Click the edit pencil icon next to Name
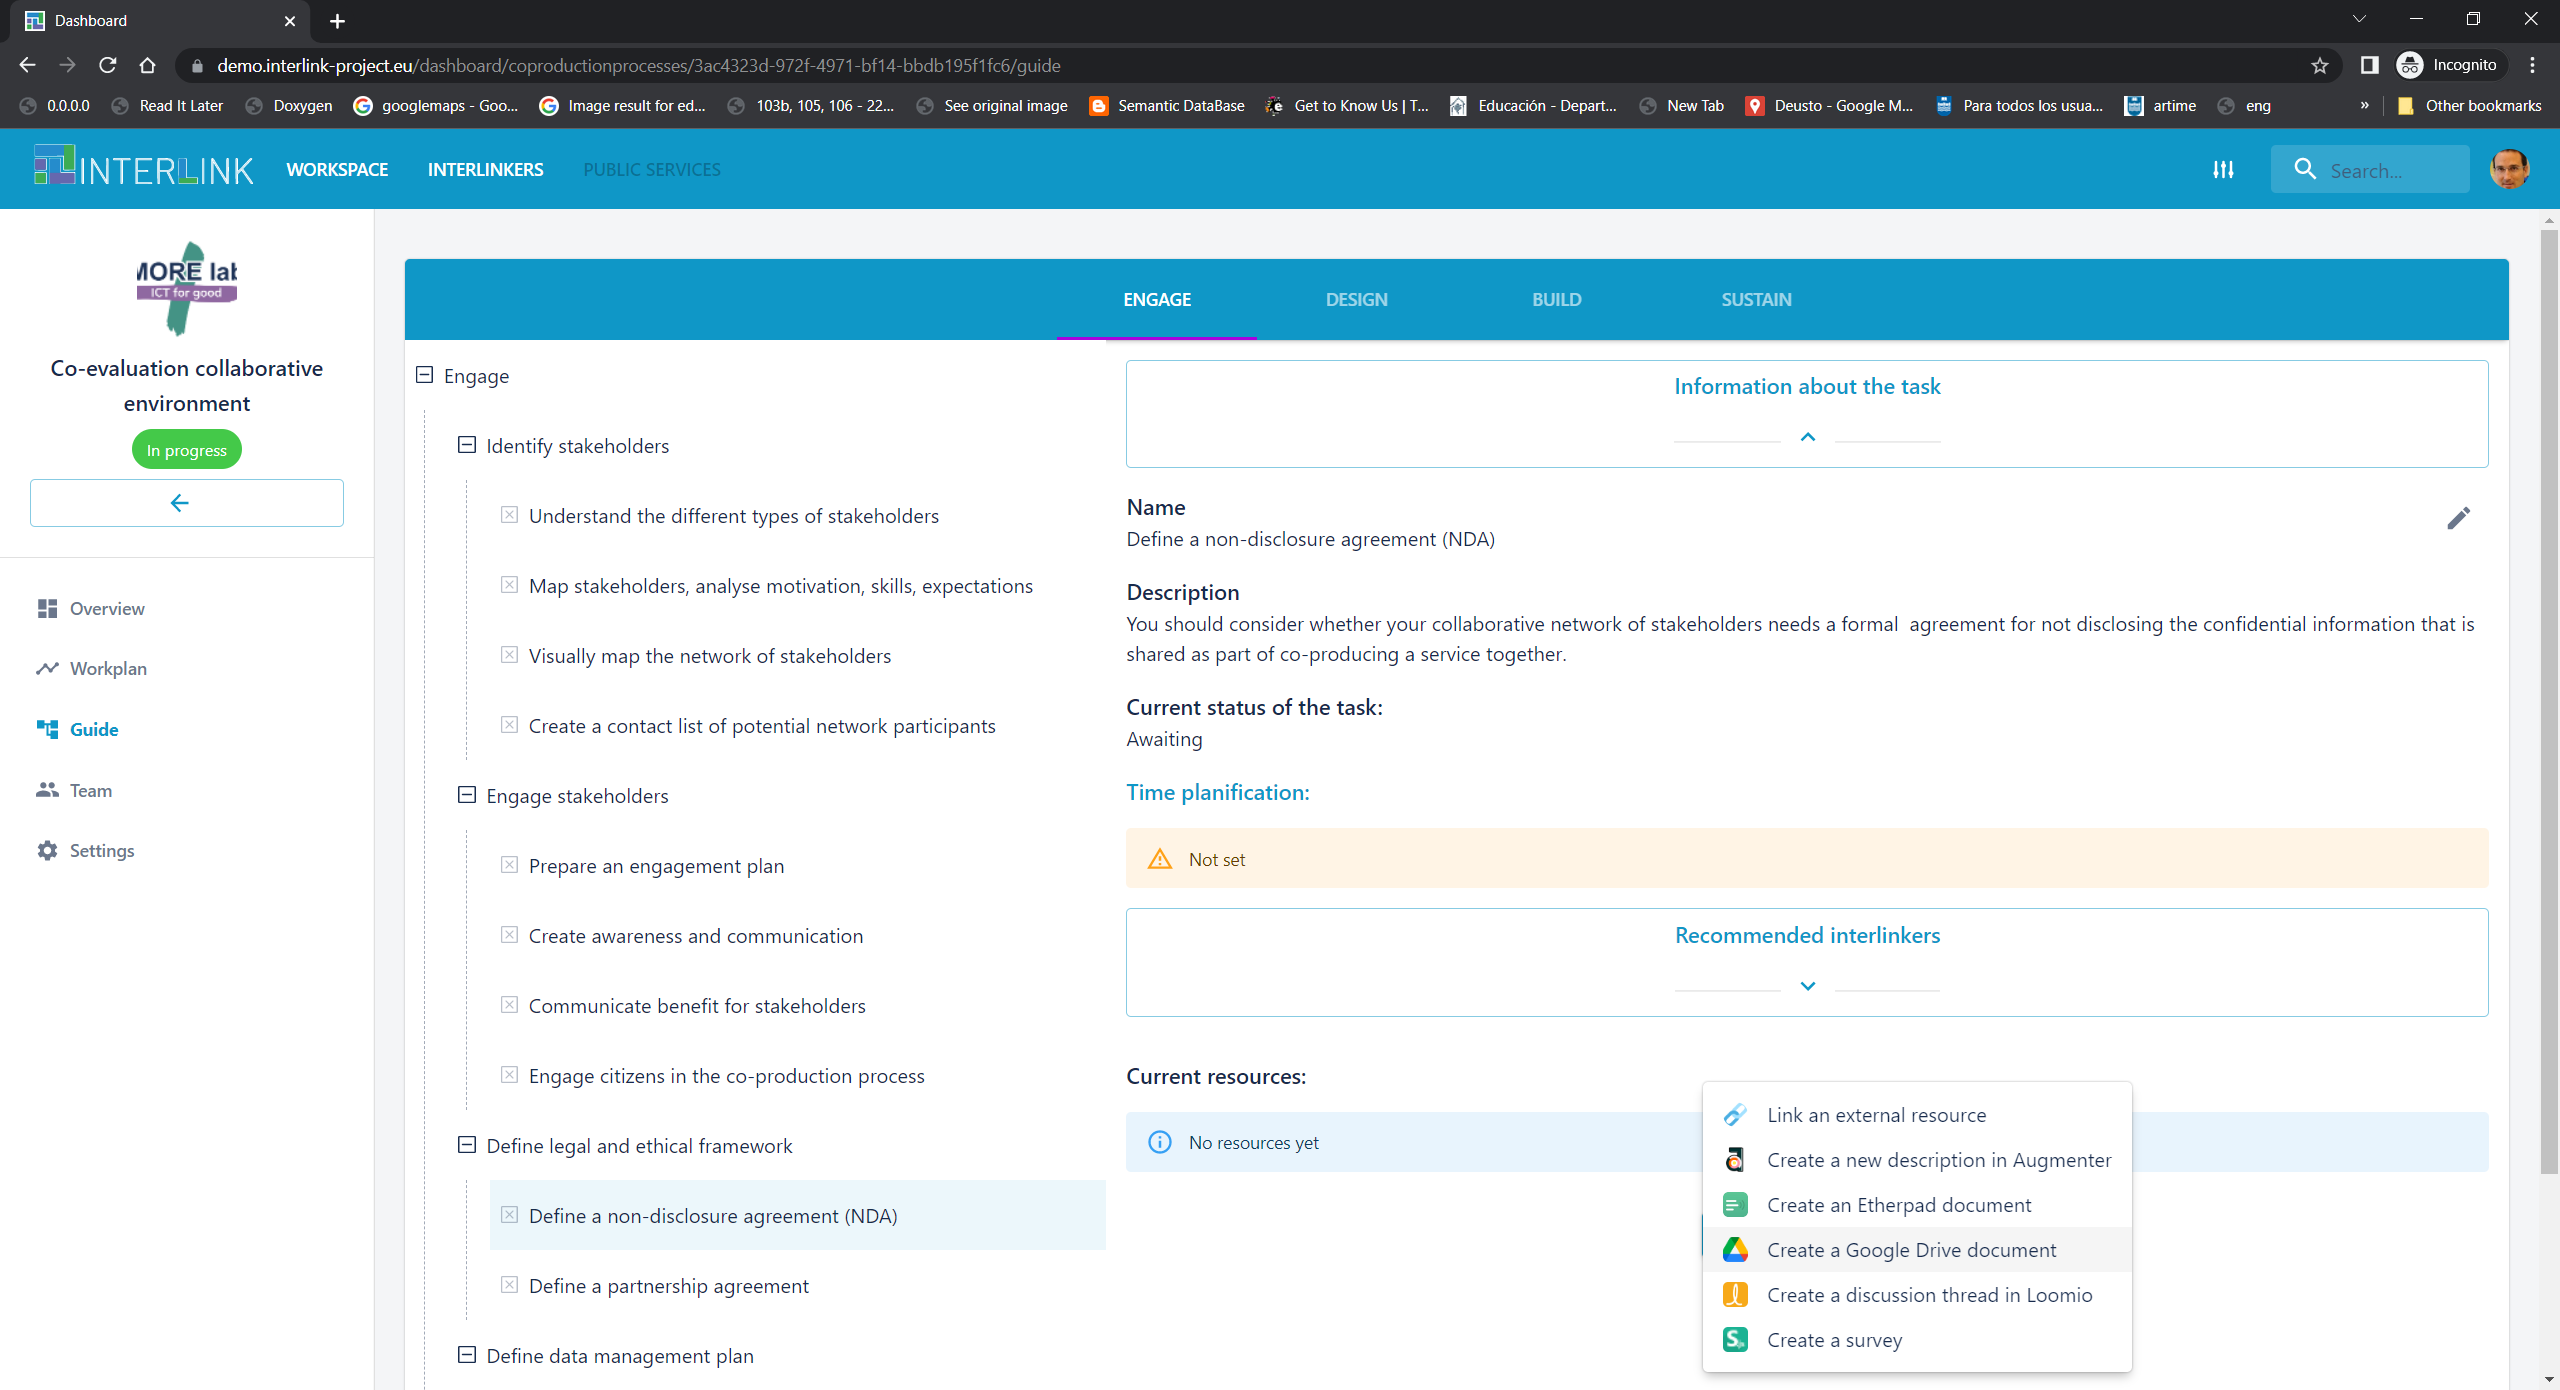 [2459, 517]
